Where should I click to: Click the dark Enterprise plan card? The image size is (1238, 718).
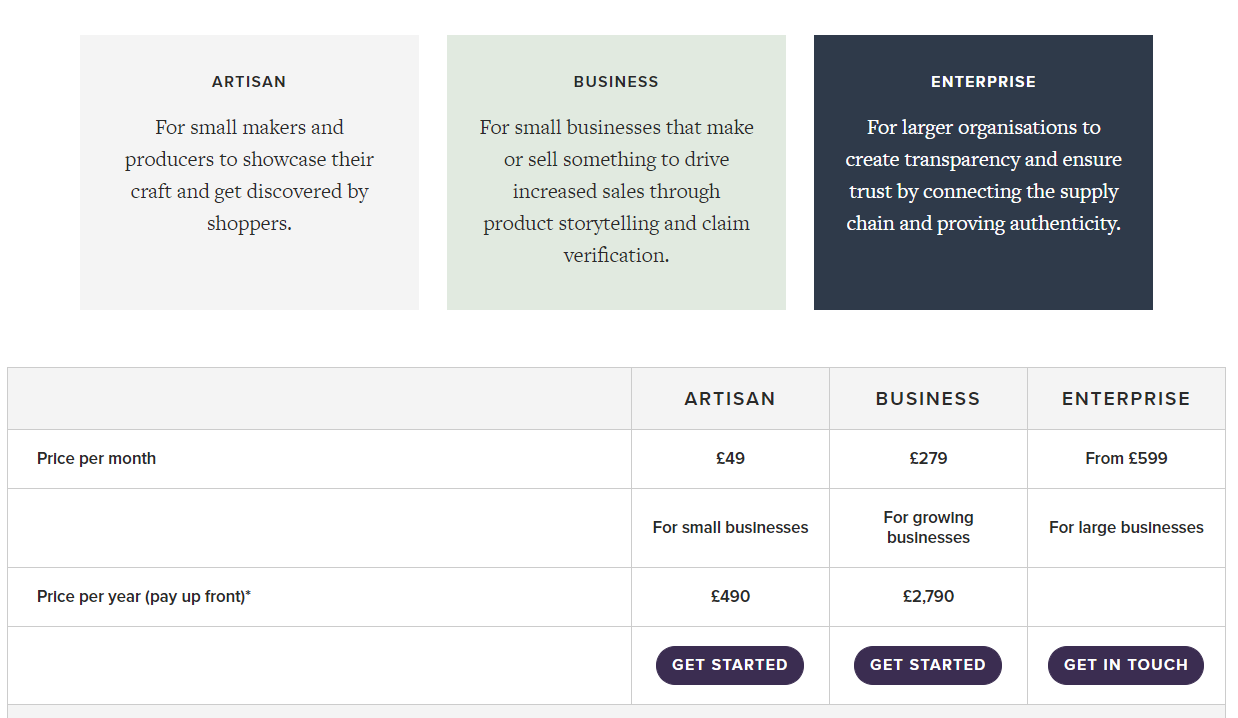tap(983, 171)
